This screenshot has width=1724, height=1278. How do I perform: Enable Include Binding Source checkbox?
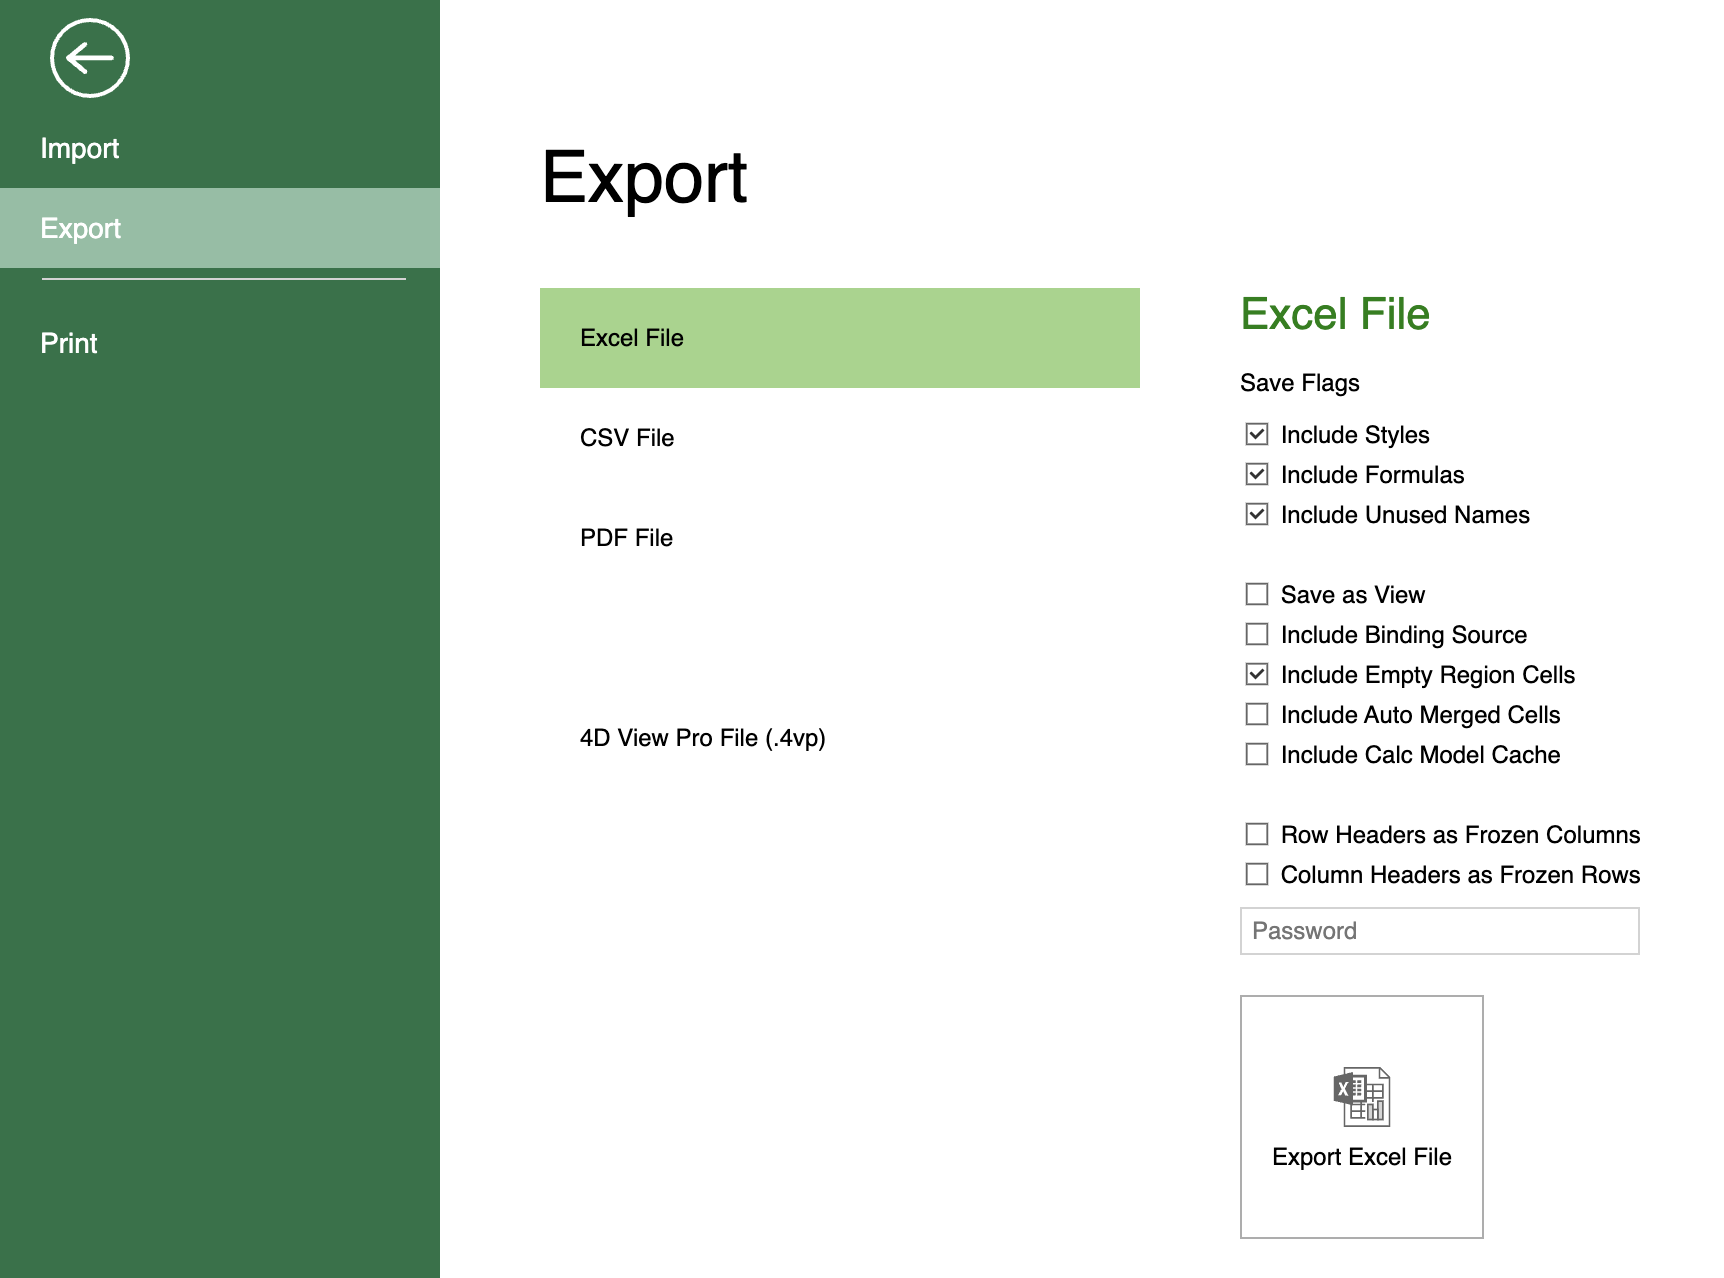pyautogui.click(x=1257, y=634)
